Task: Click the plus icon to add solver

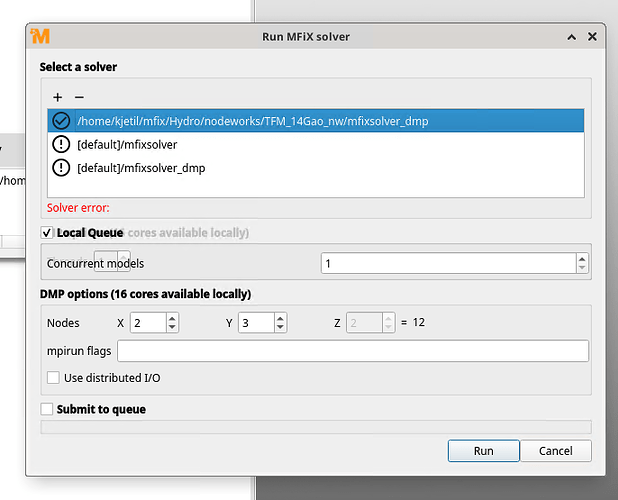Action: point(58,97)
